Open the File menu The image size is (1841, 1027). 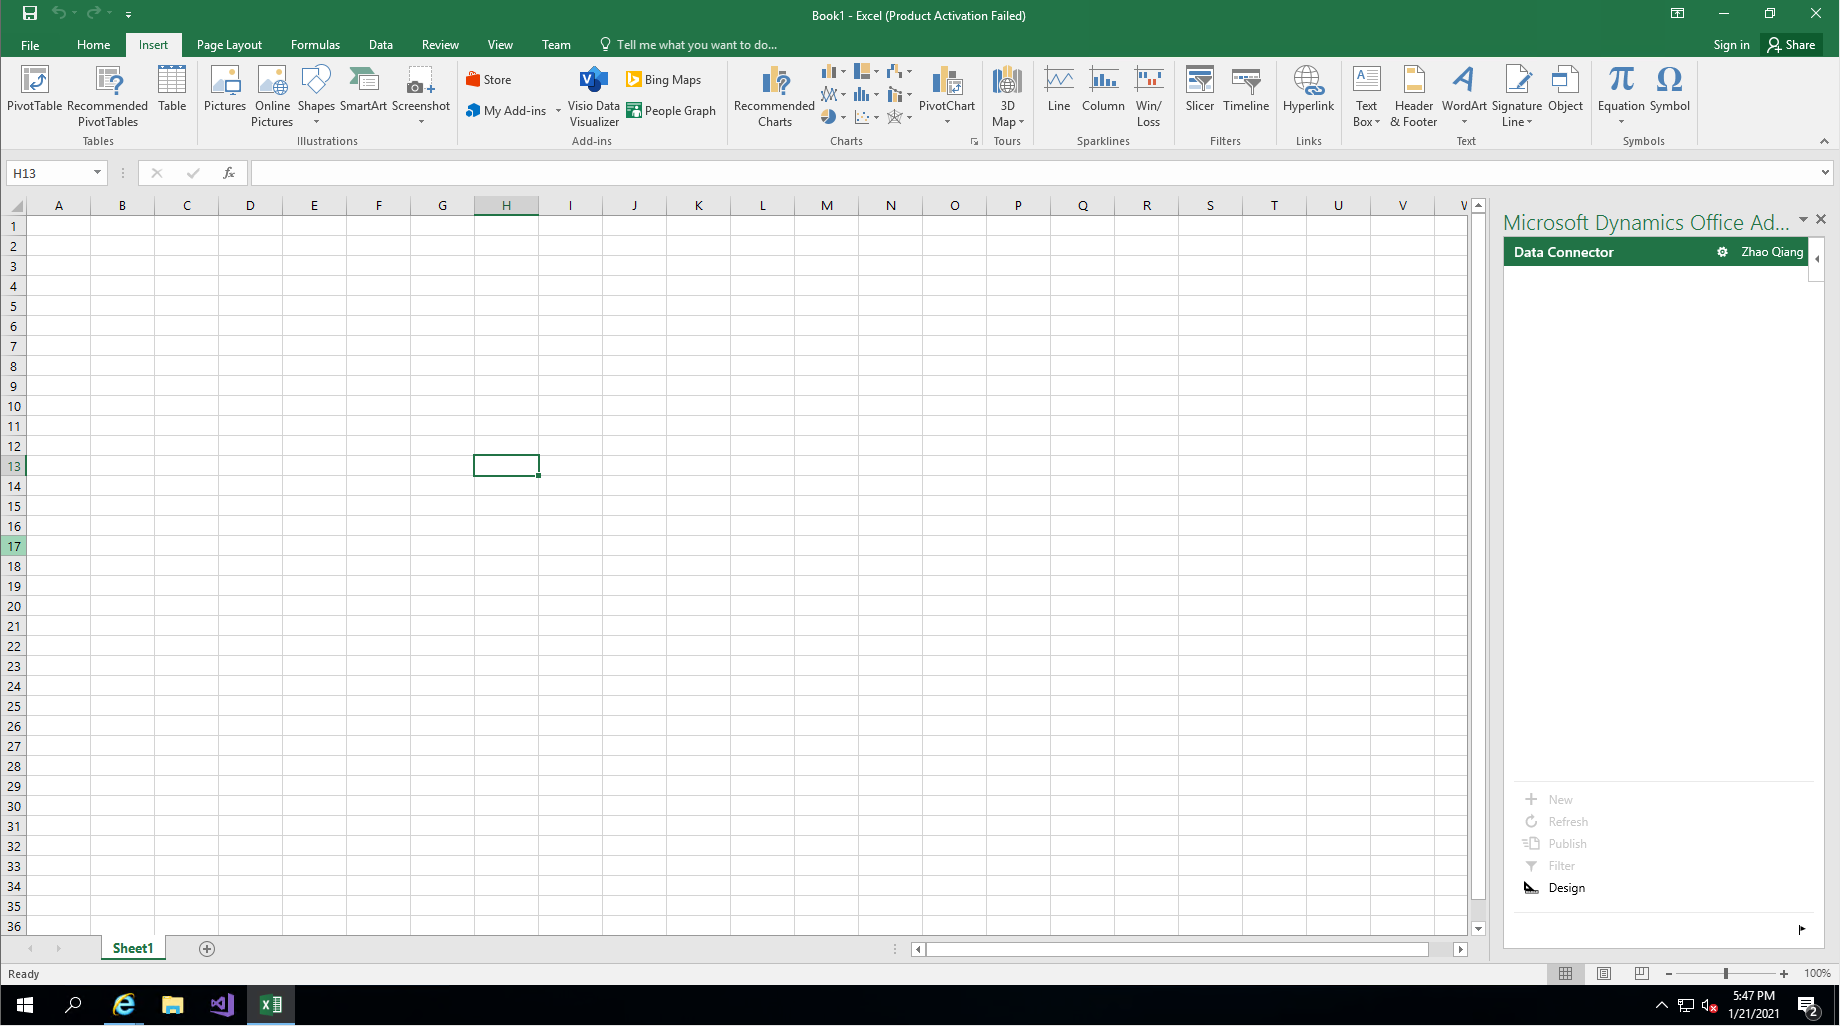pos(30,45)
